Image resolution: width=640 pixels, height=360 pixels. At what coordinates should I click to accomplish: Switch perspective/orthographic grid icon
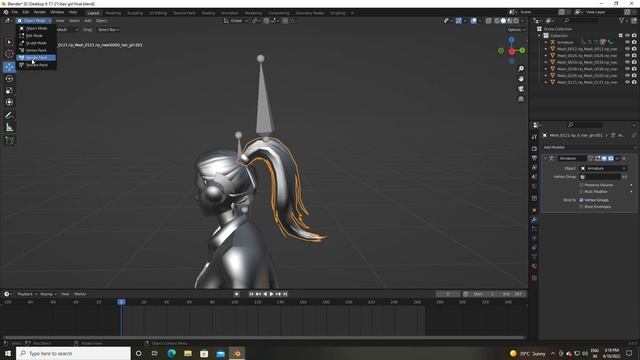pyautogui.click(x=521, y=99)
